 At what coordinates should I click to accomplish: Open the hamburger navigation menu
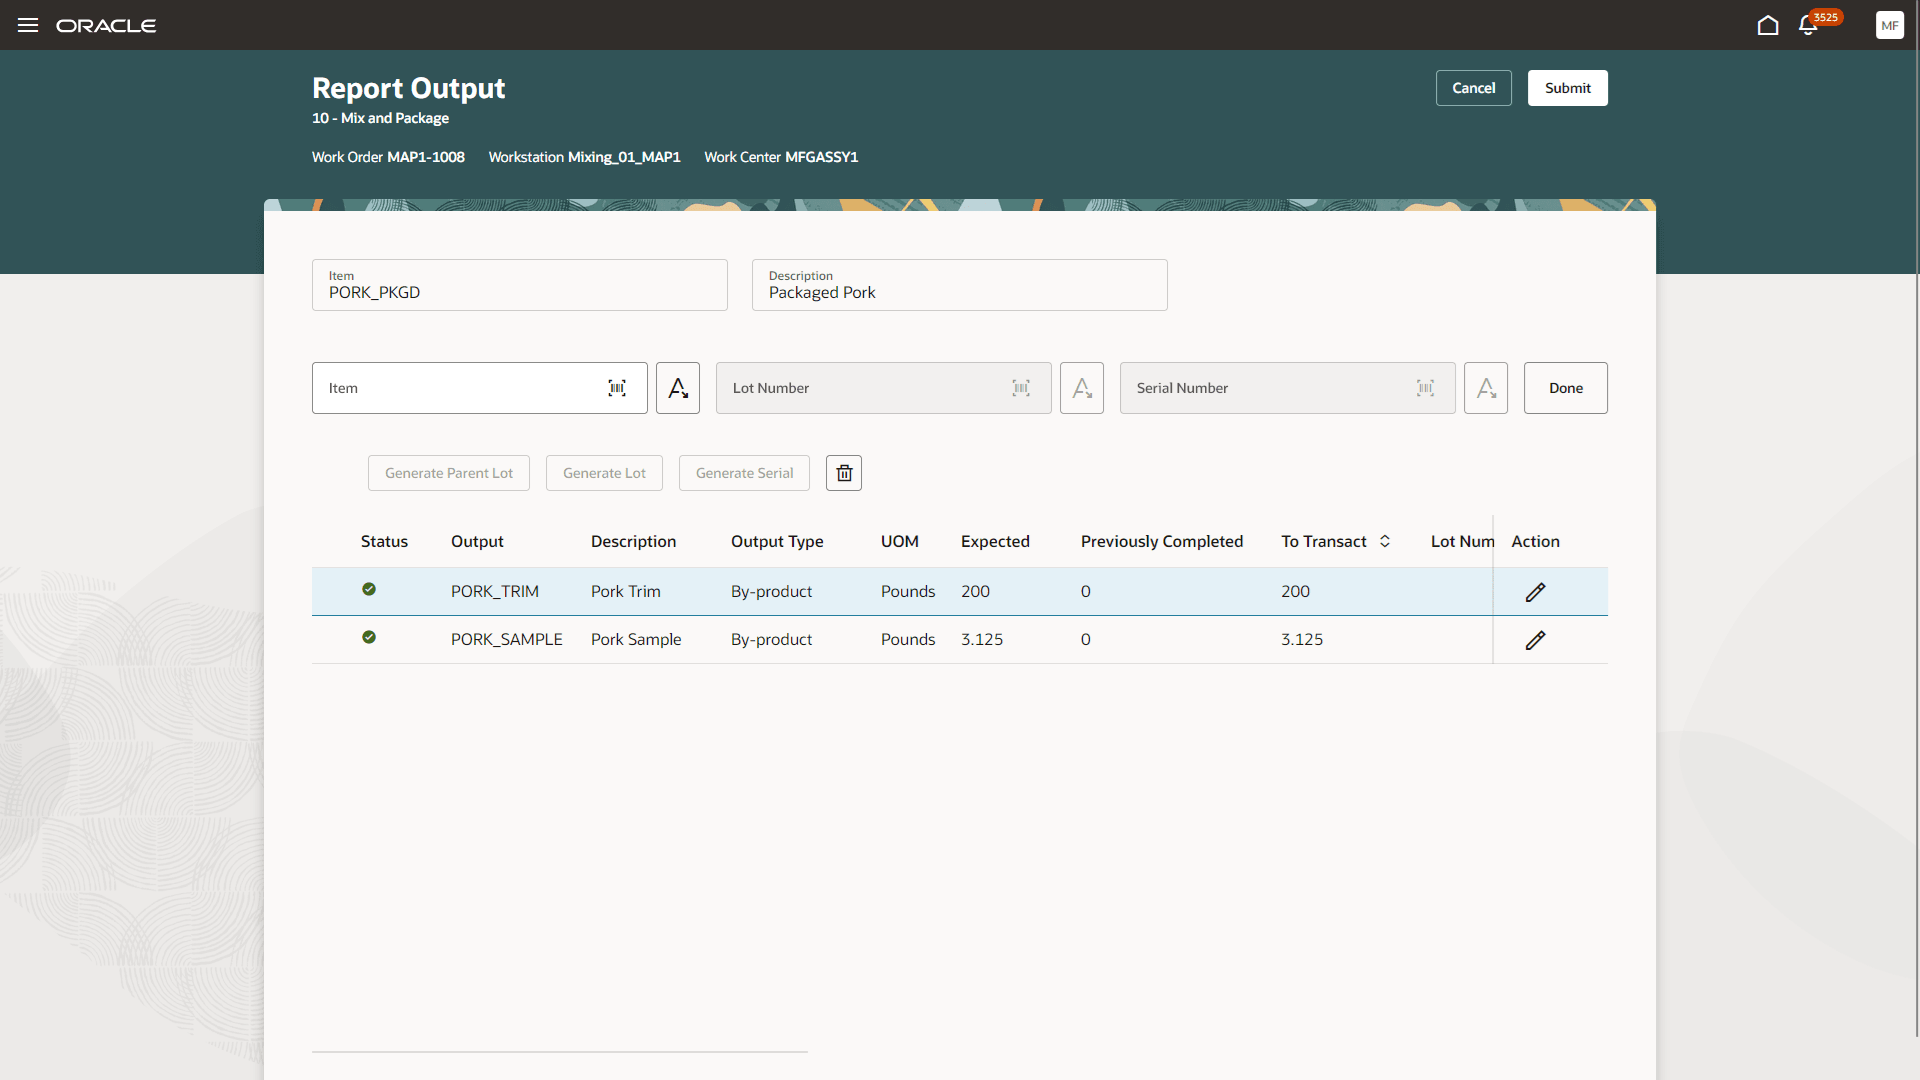pos(28,25)
